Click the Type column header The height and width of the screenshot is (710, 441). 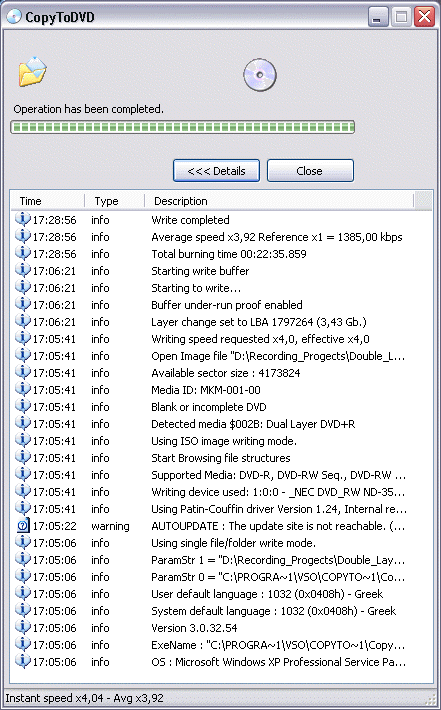click(x=115, y=201)
